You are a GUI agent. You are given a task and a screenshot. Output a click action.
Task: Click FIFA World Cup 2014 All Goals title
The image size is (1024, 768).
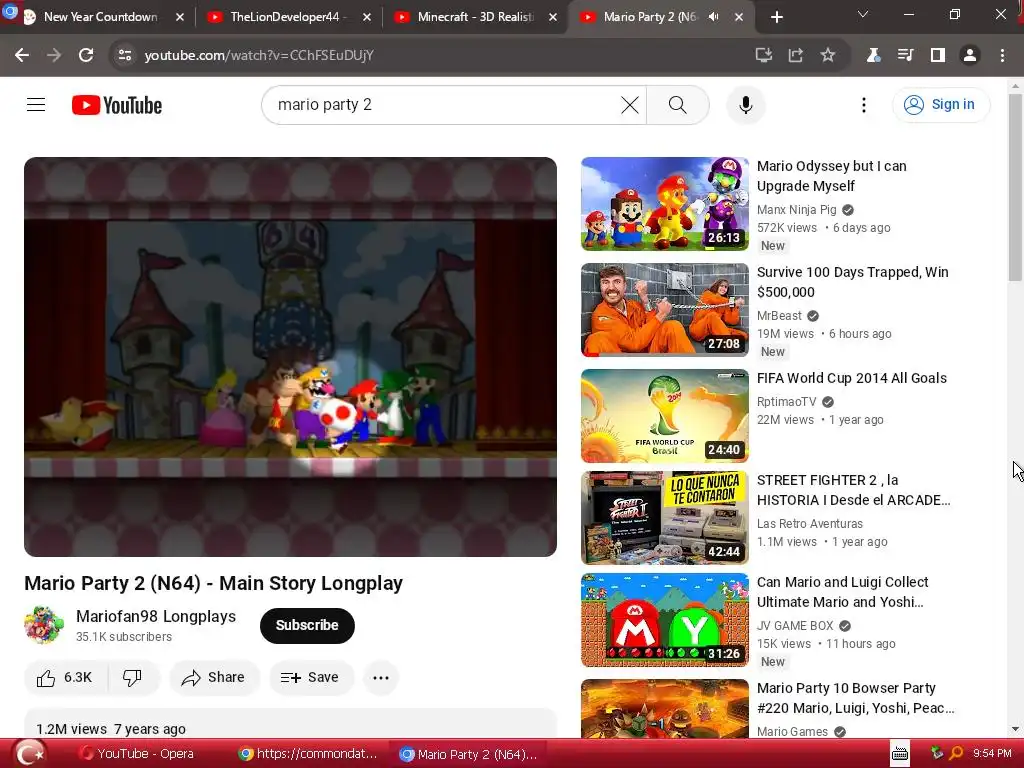click(x=852, y=378)
